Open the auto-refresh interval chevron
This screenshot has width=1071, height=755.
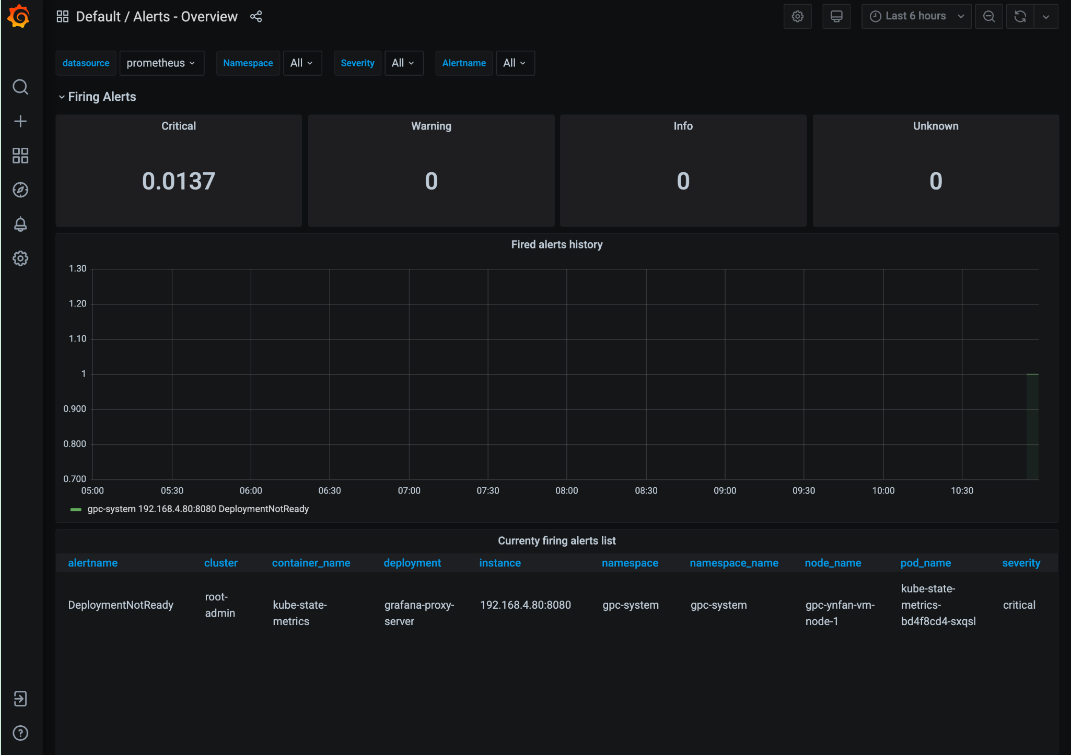[x=1047, y=16]
